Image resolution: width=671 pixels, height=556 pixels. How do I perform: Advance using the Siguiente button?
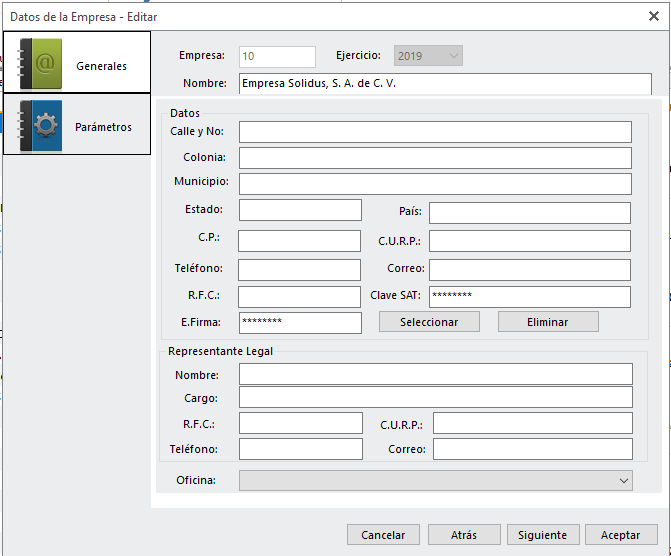542,535
